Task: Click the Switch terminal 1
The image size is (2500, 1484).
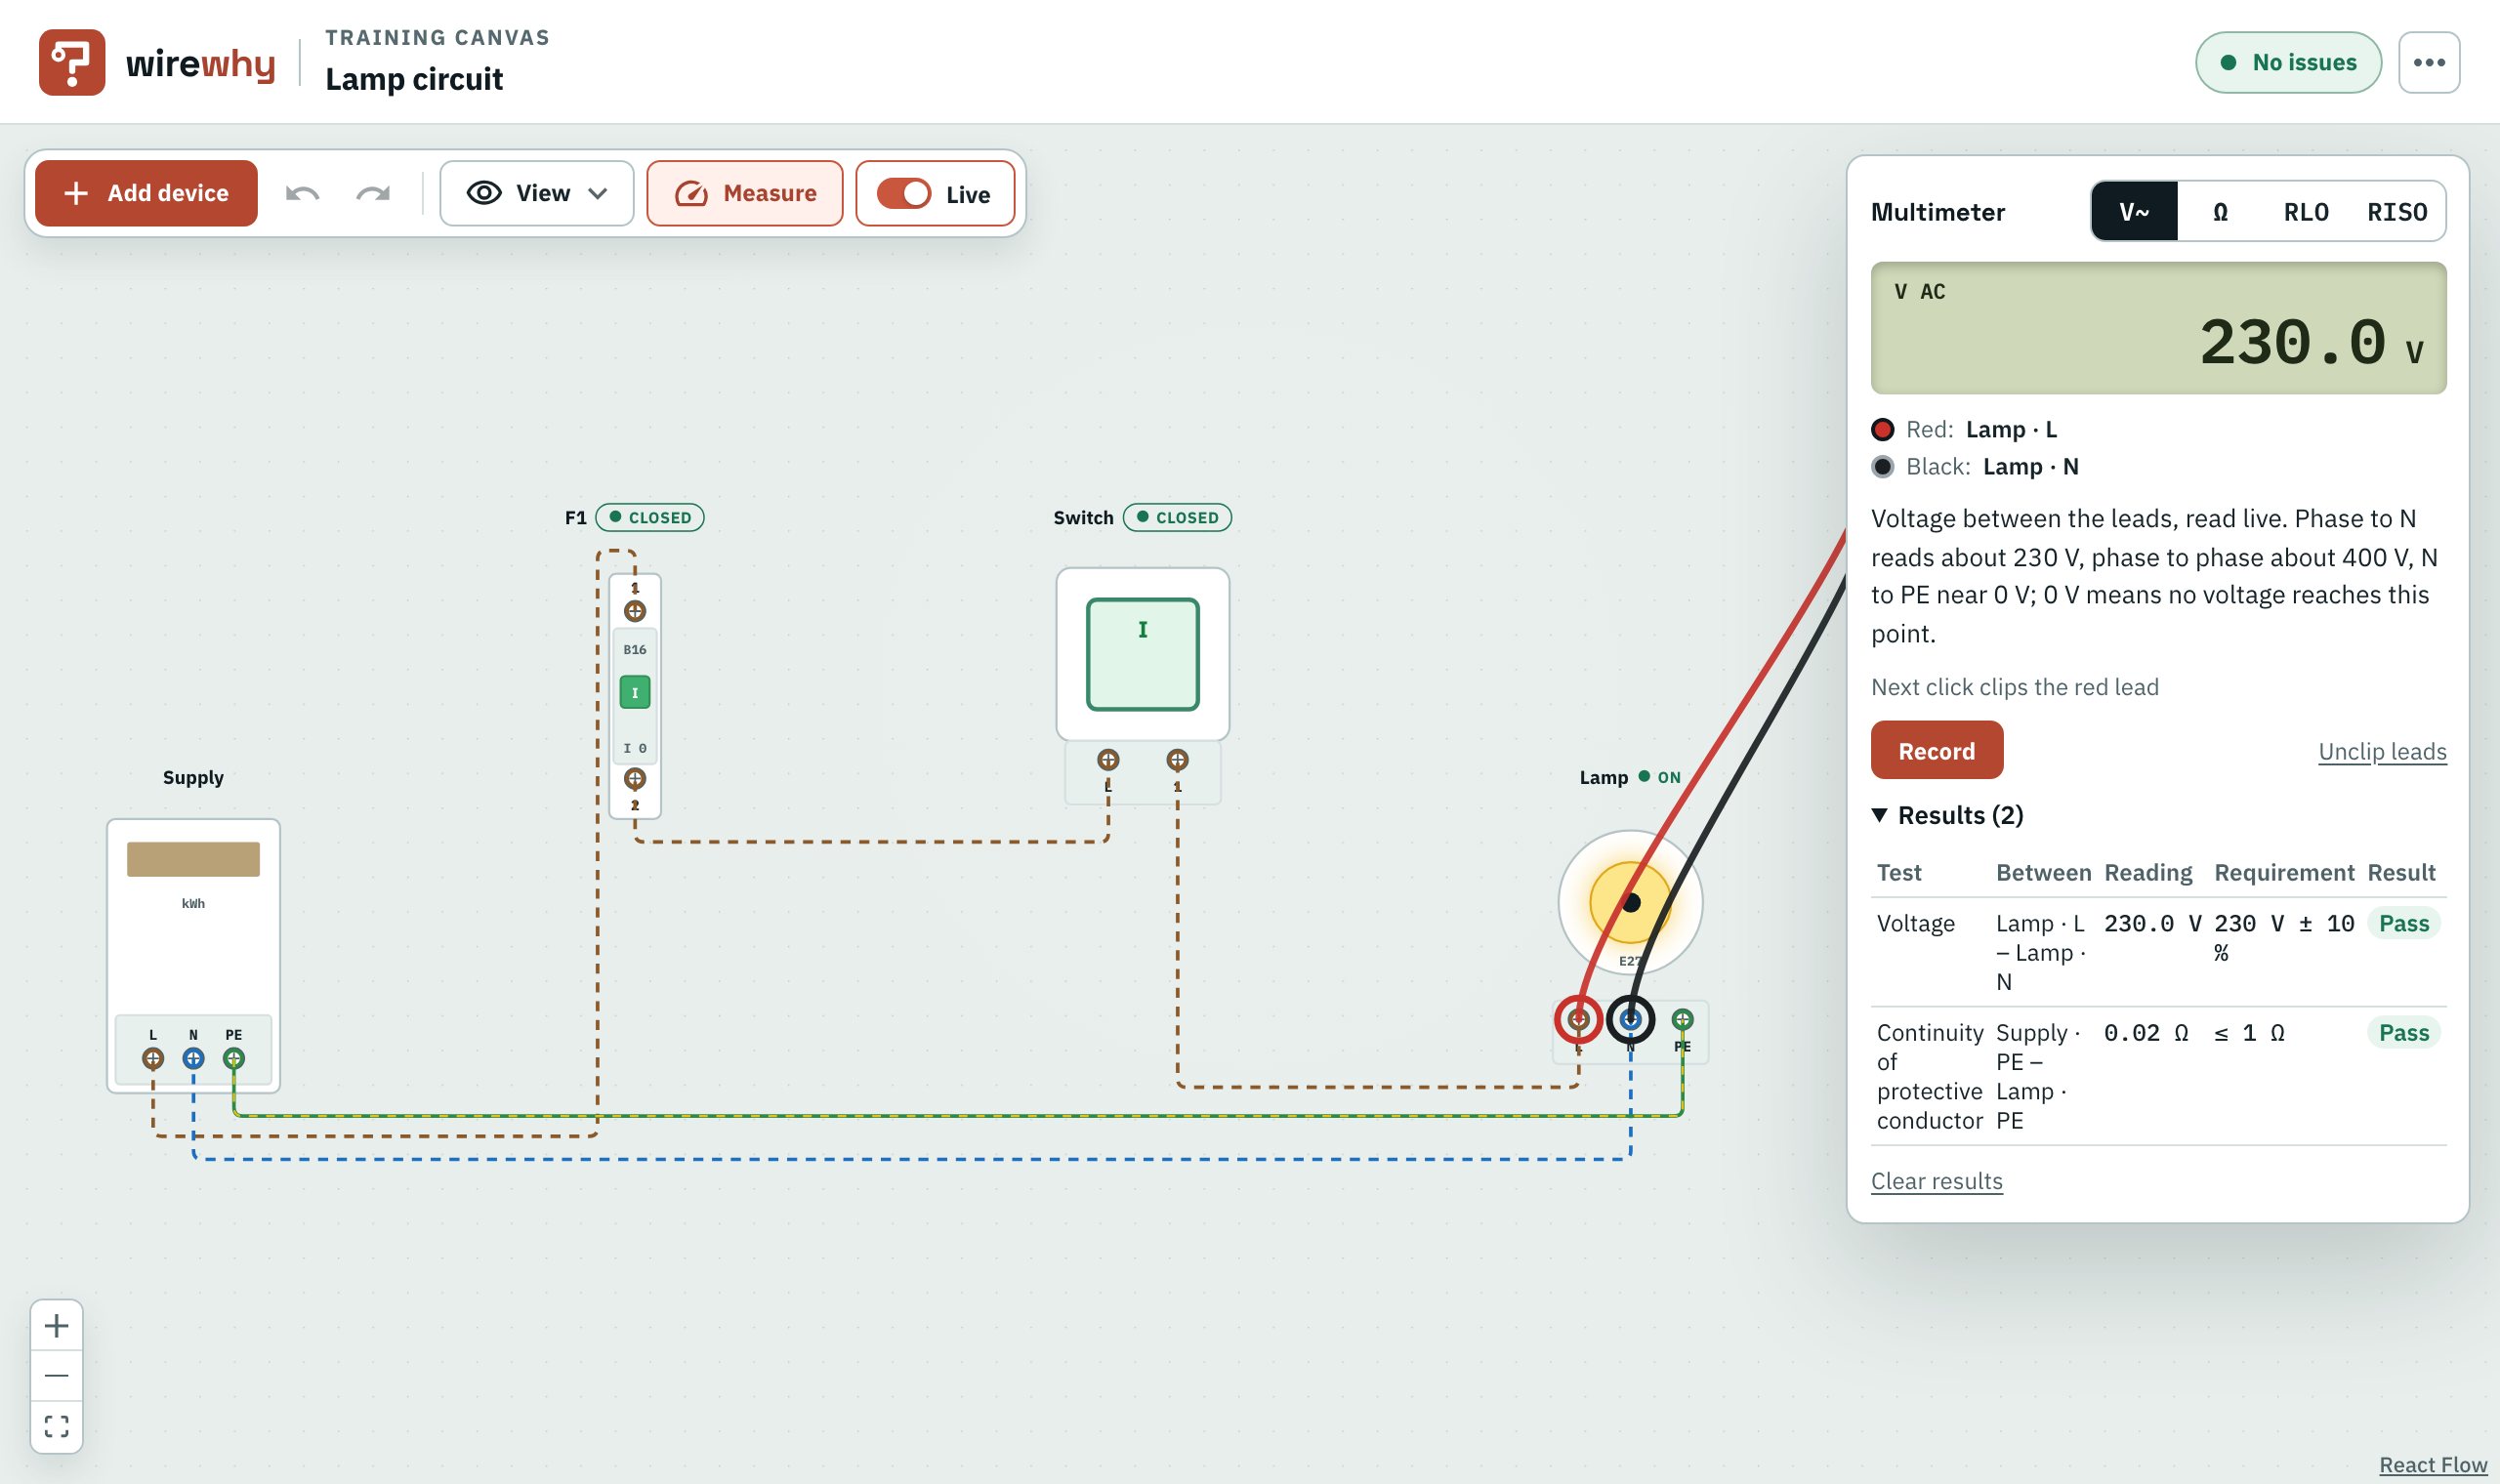Action: [x=1178, y=760]
